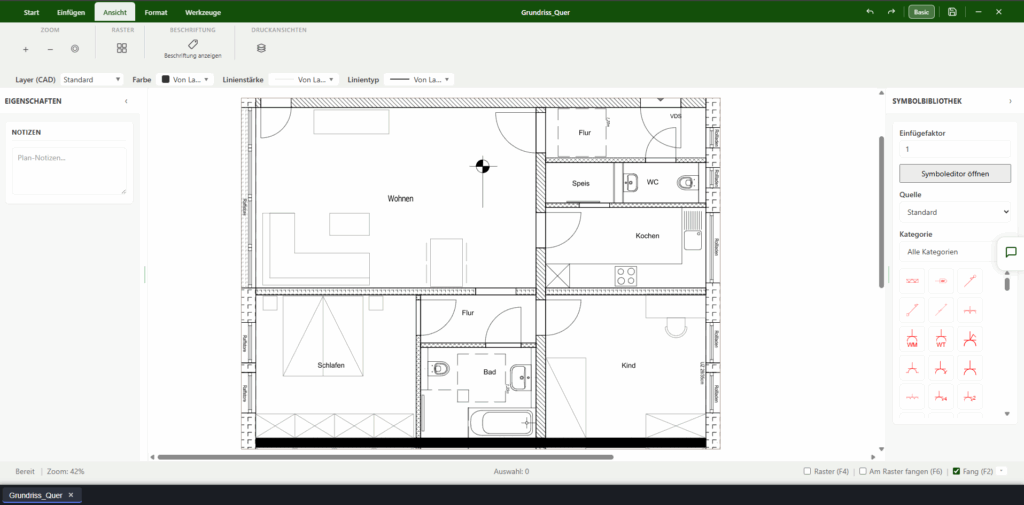Click the redo arrow in title bar
This screenshot has width=1024, height=505.
point(891,12)
